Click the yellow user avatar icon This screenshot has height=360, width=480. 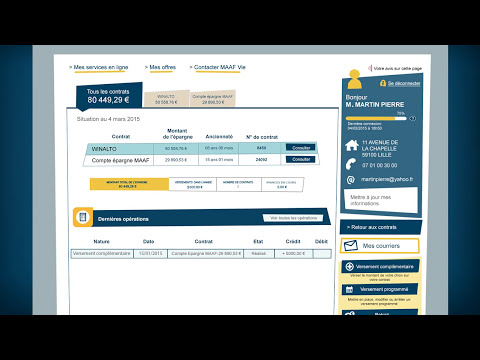point(354,79)
